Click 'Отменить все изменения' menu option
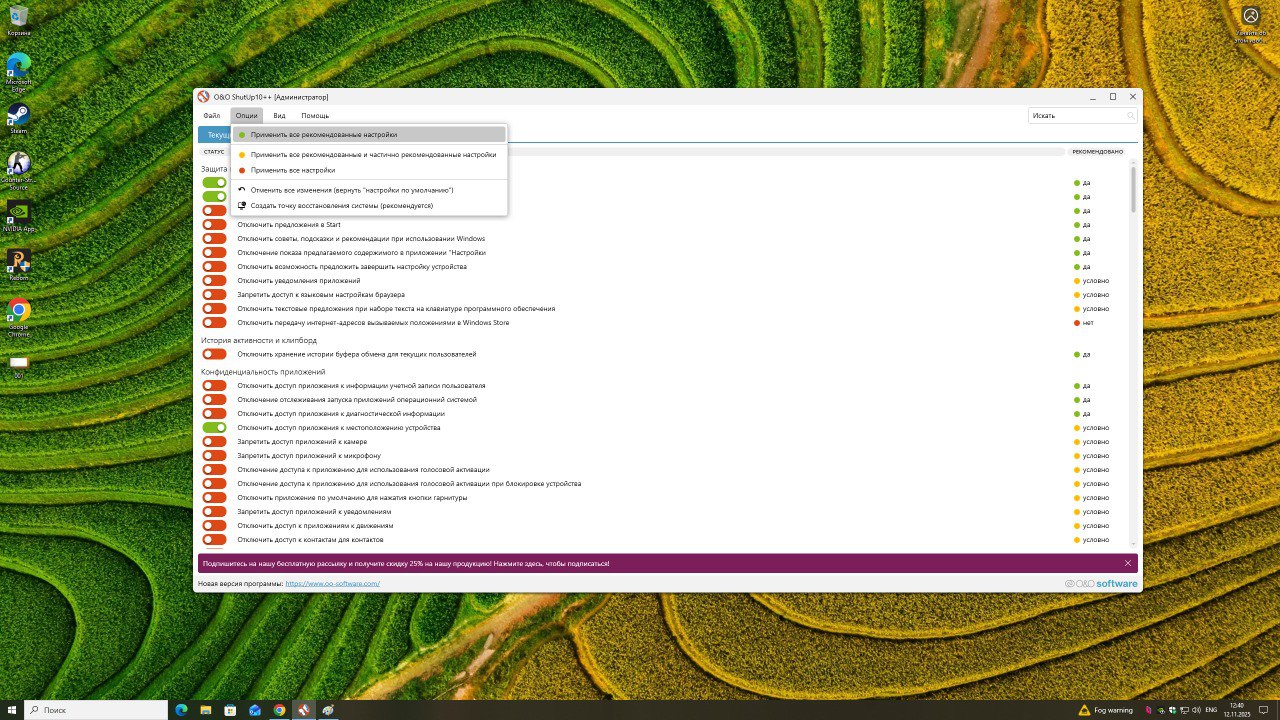 [351, 190]
